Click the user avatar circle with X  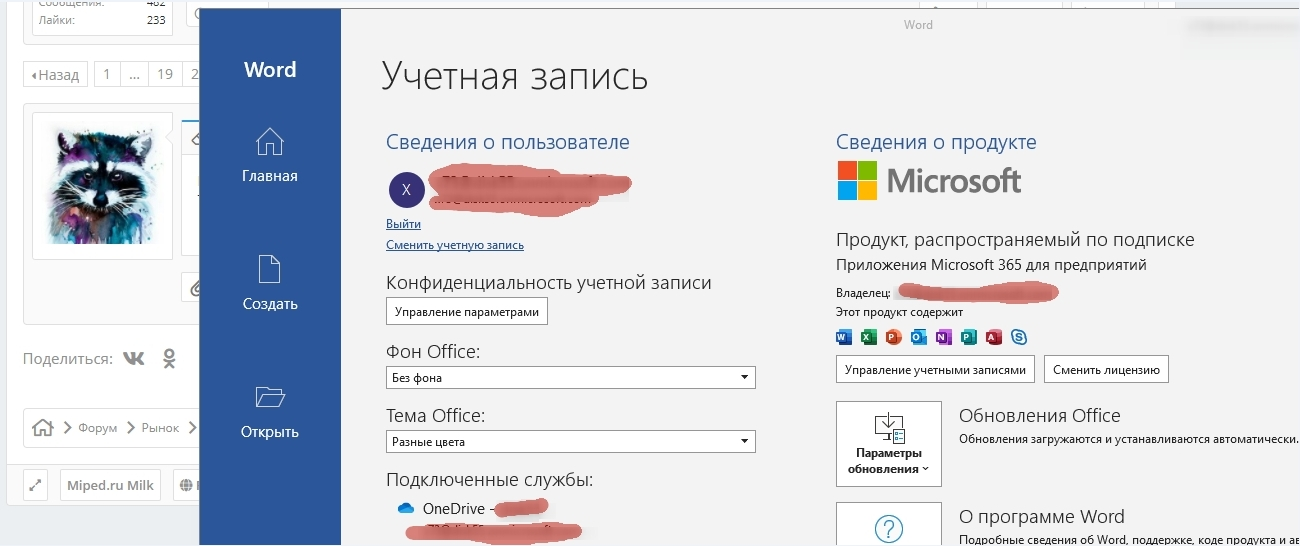(405, 188)
